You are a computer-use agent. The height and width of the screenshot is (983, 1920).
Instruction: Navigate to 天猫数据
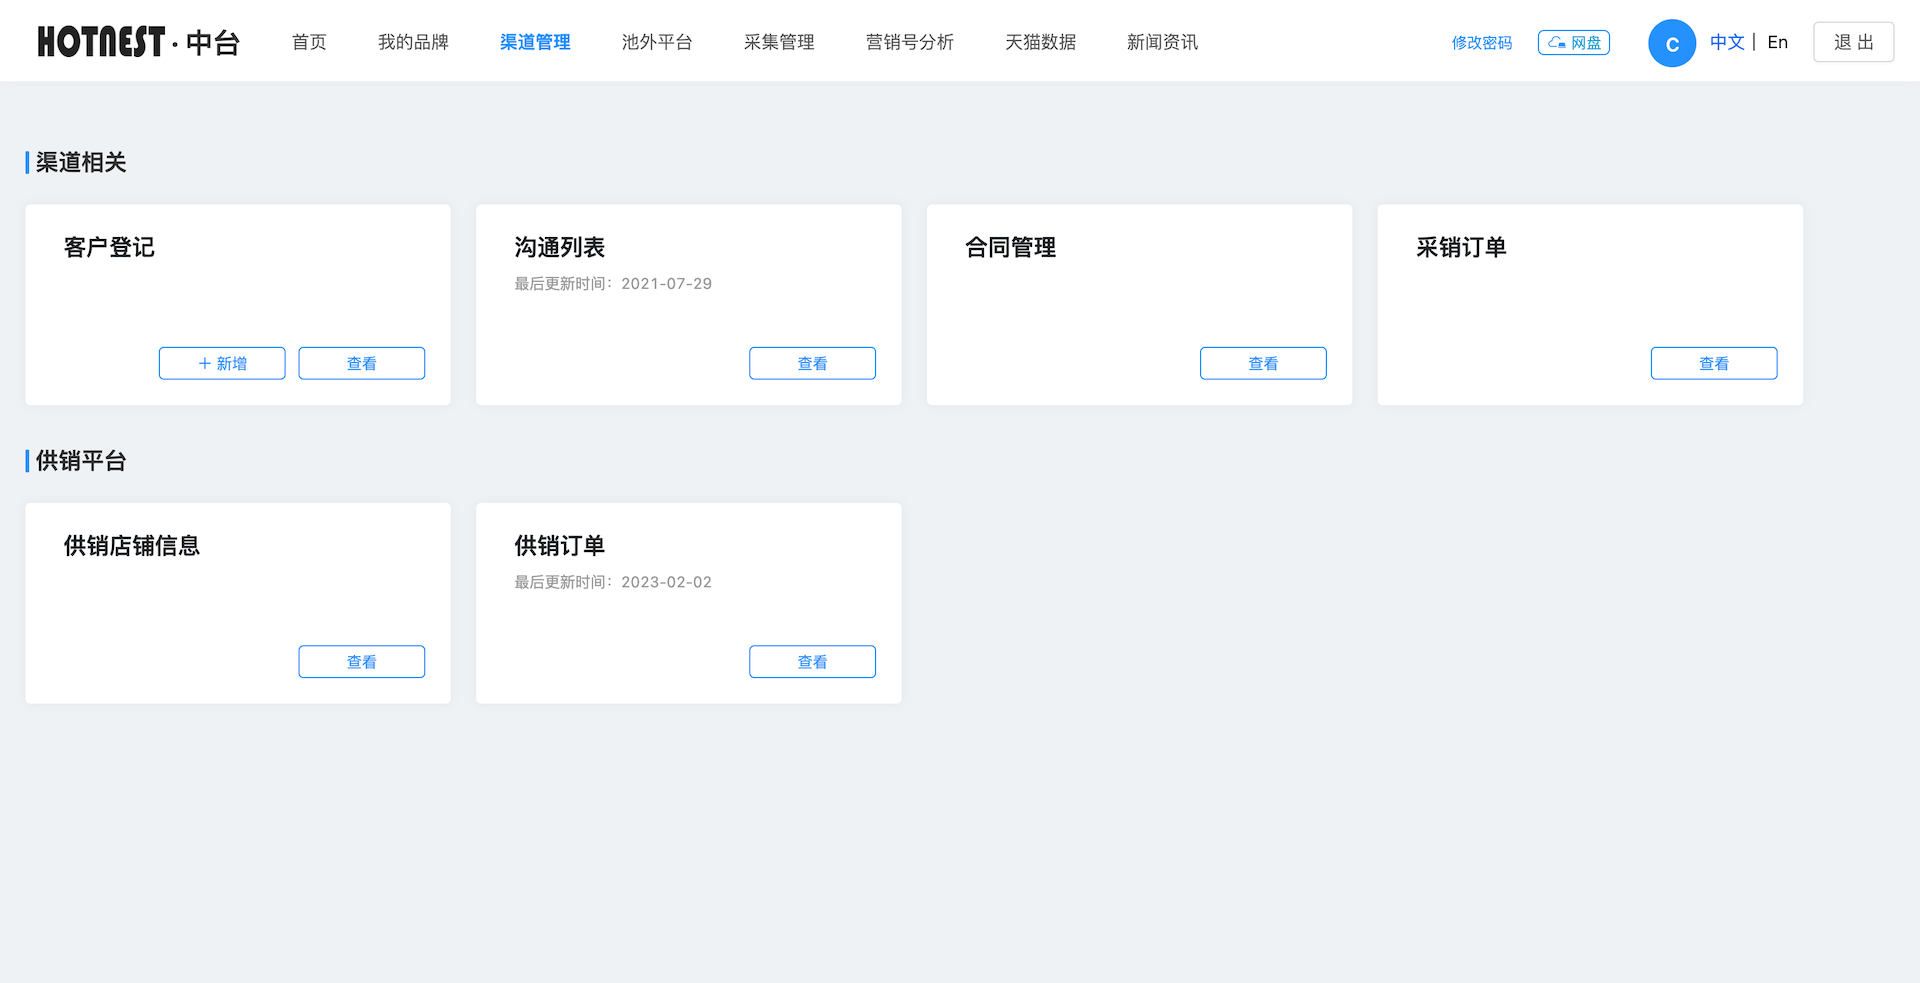[1040, 42]
